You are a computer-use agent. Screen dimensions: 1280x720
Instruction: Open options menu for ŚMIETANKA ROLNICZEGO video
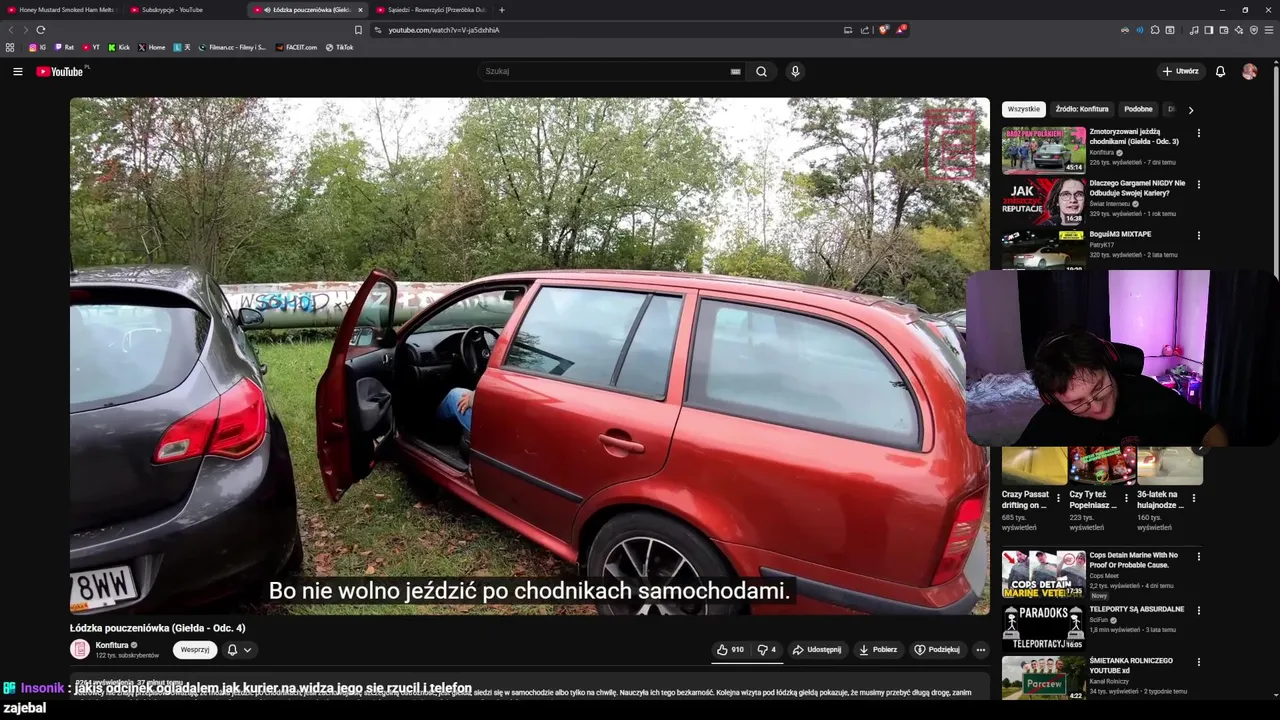[1199, 662]
